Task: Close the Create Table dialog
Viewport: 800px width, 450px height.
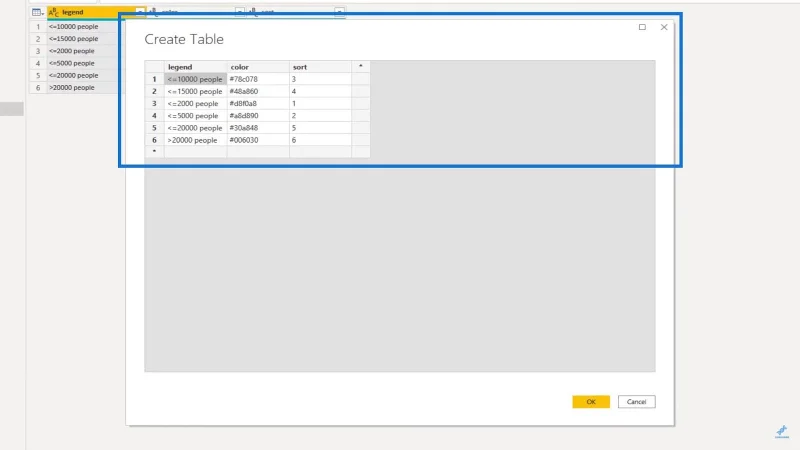Action: tap(664, 27)
